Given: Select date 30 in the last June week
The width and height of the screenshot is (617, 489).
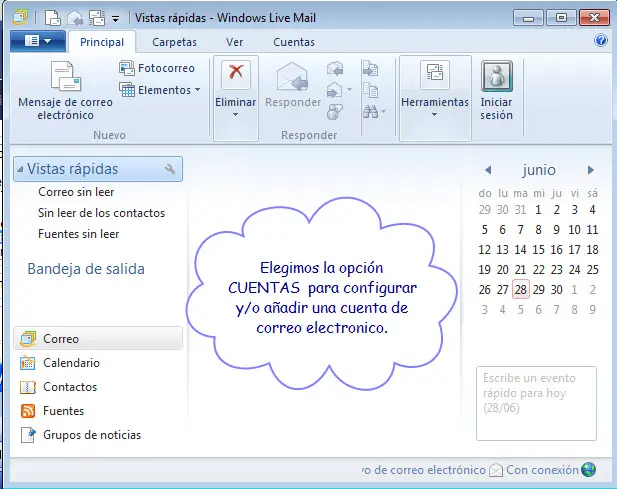Looking at the screenshot, I should [556, 290].
